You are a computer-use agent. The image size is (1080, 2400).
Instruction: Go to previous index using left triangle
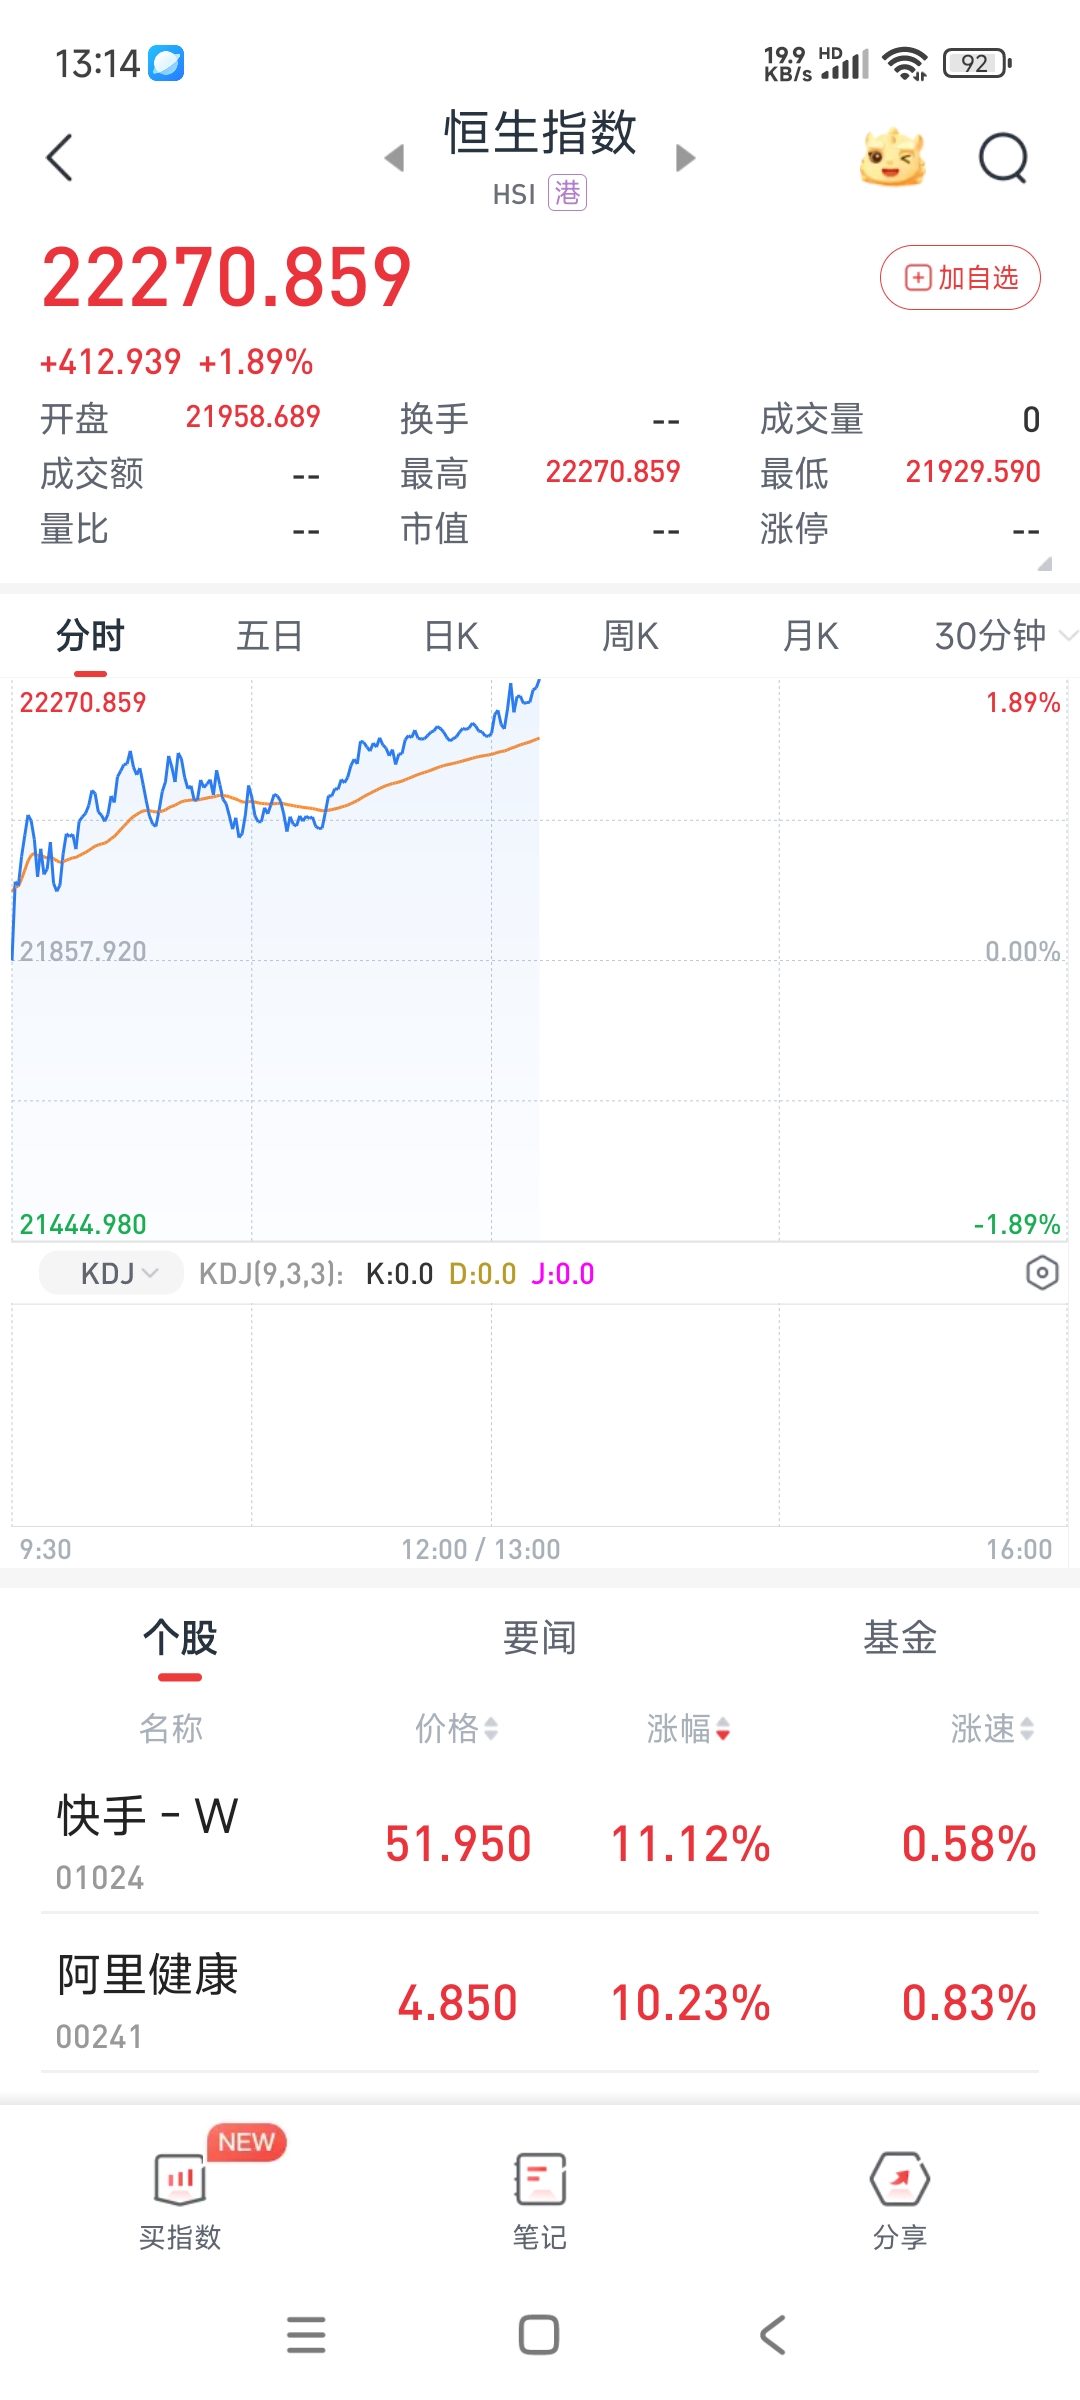(x=395, y=158)
